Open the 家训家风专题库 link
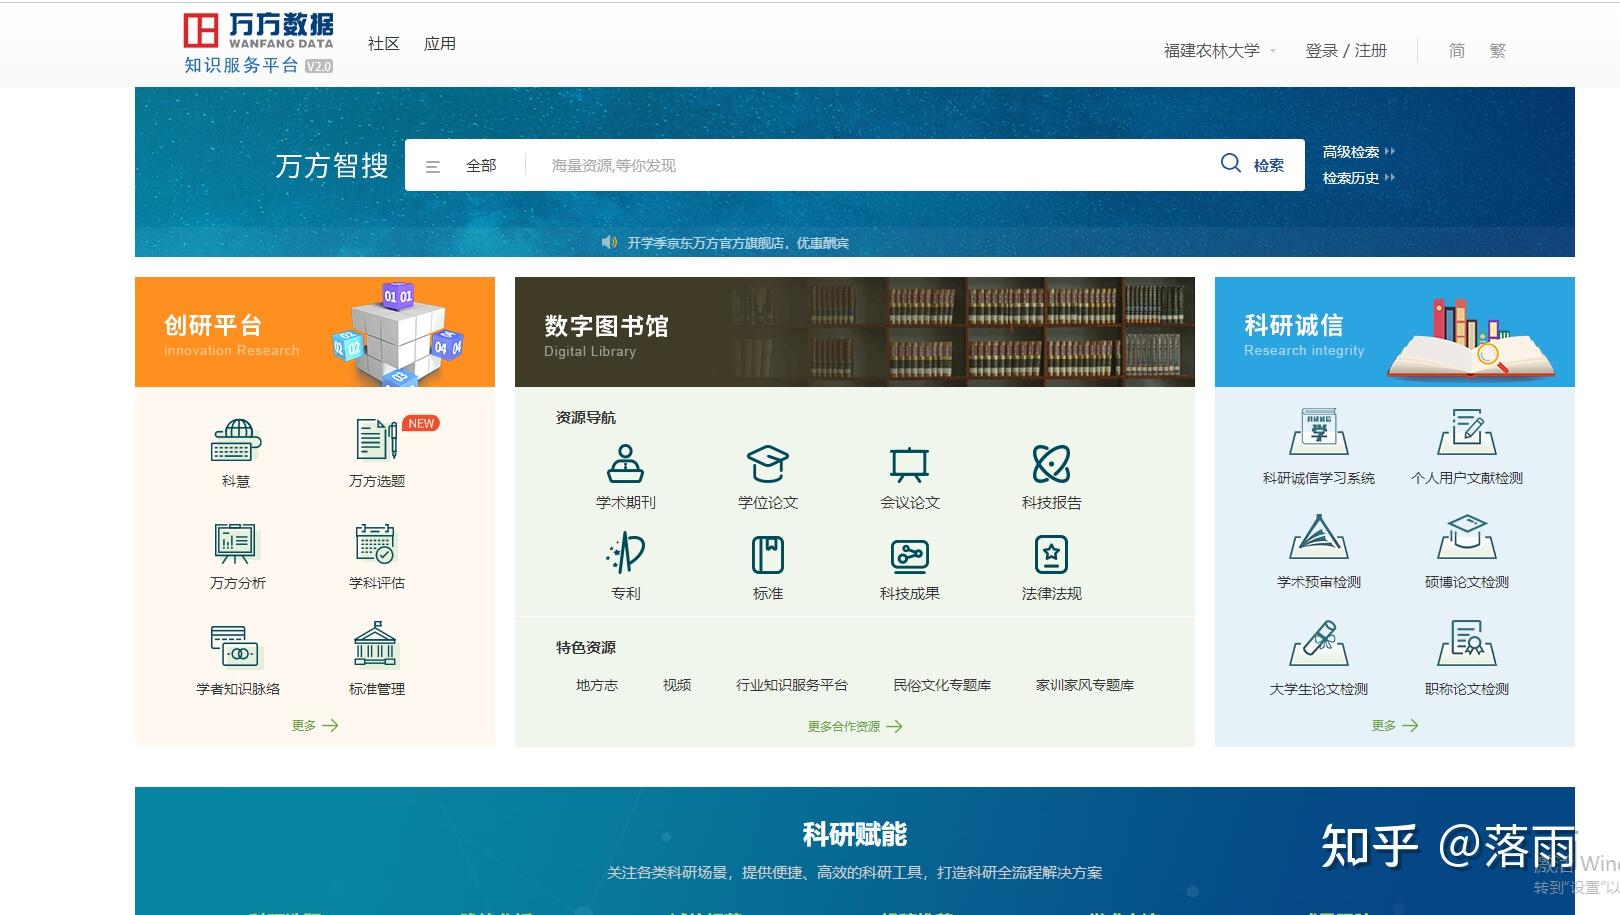The image size is (1620, 915). (x=1085, y=685)
